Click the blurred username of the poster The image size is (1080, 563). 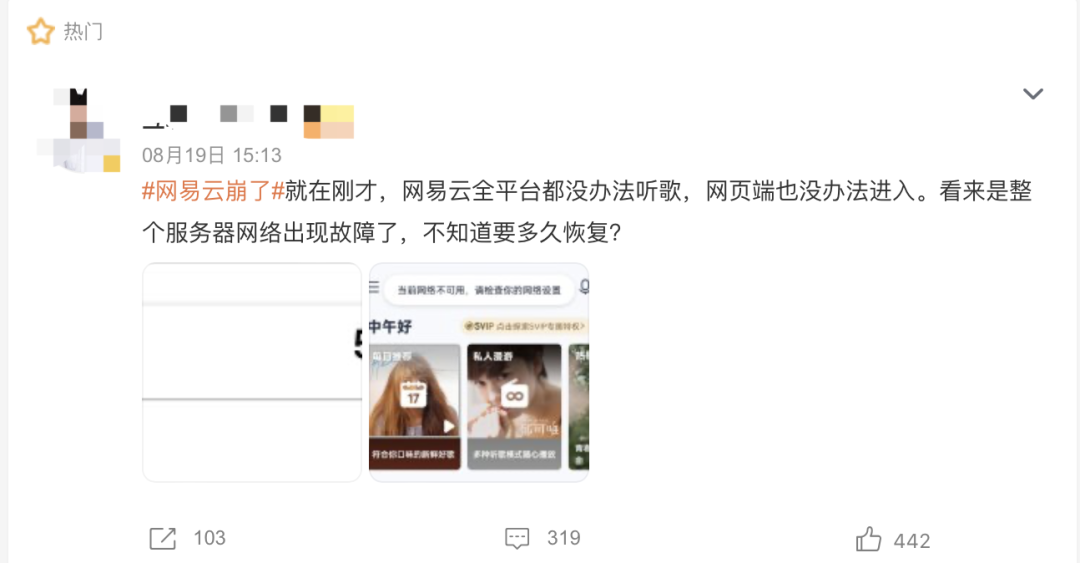click(x=248, y=121)
